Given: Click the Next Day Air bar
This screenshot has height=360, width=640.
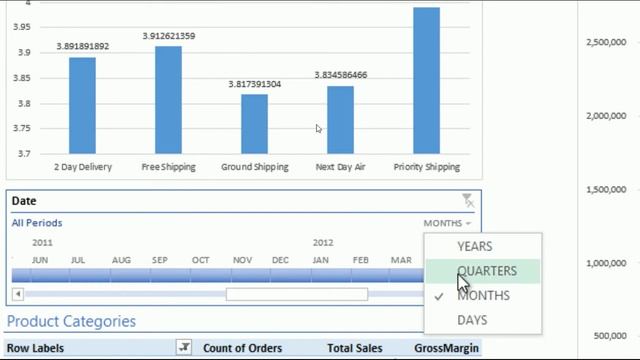Looking at the screenshot, I should coord(340,120).
